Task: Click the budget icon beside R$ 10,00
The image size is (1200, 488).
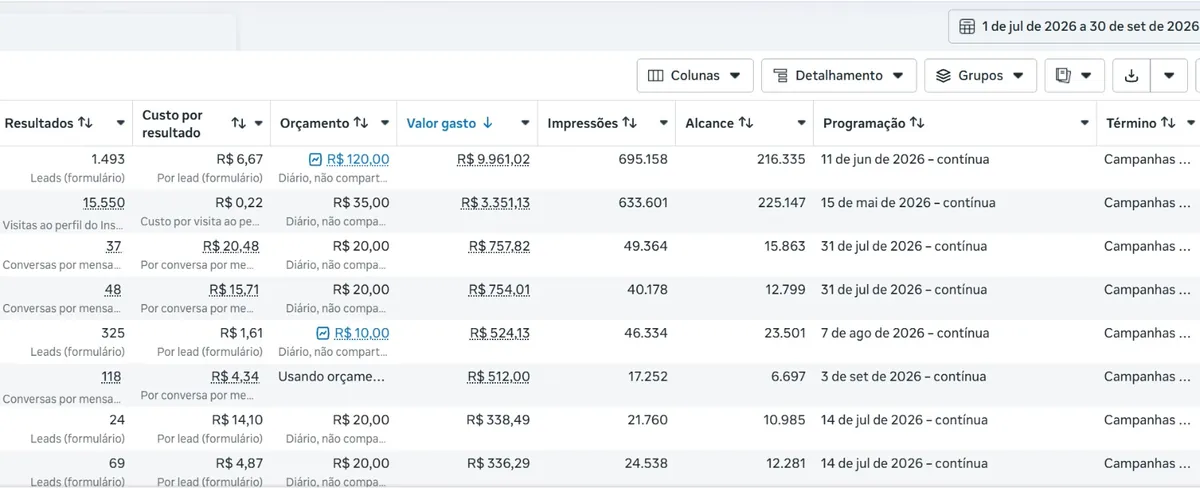Action: (323, 333)
